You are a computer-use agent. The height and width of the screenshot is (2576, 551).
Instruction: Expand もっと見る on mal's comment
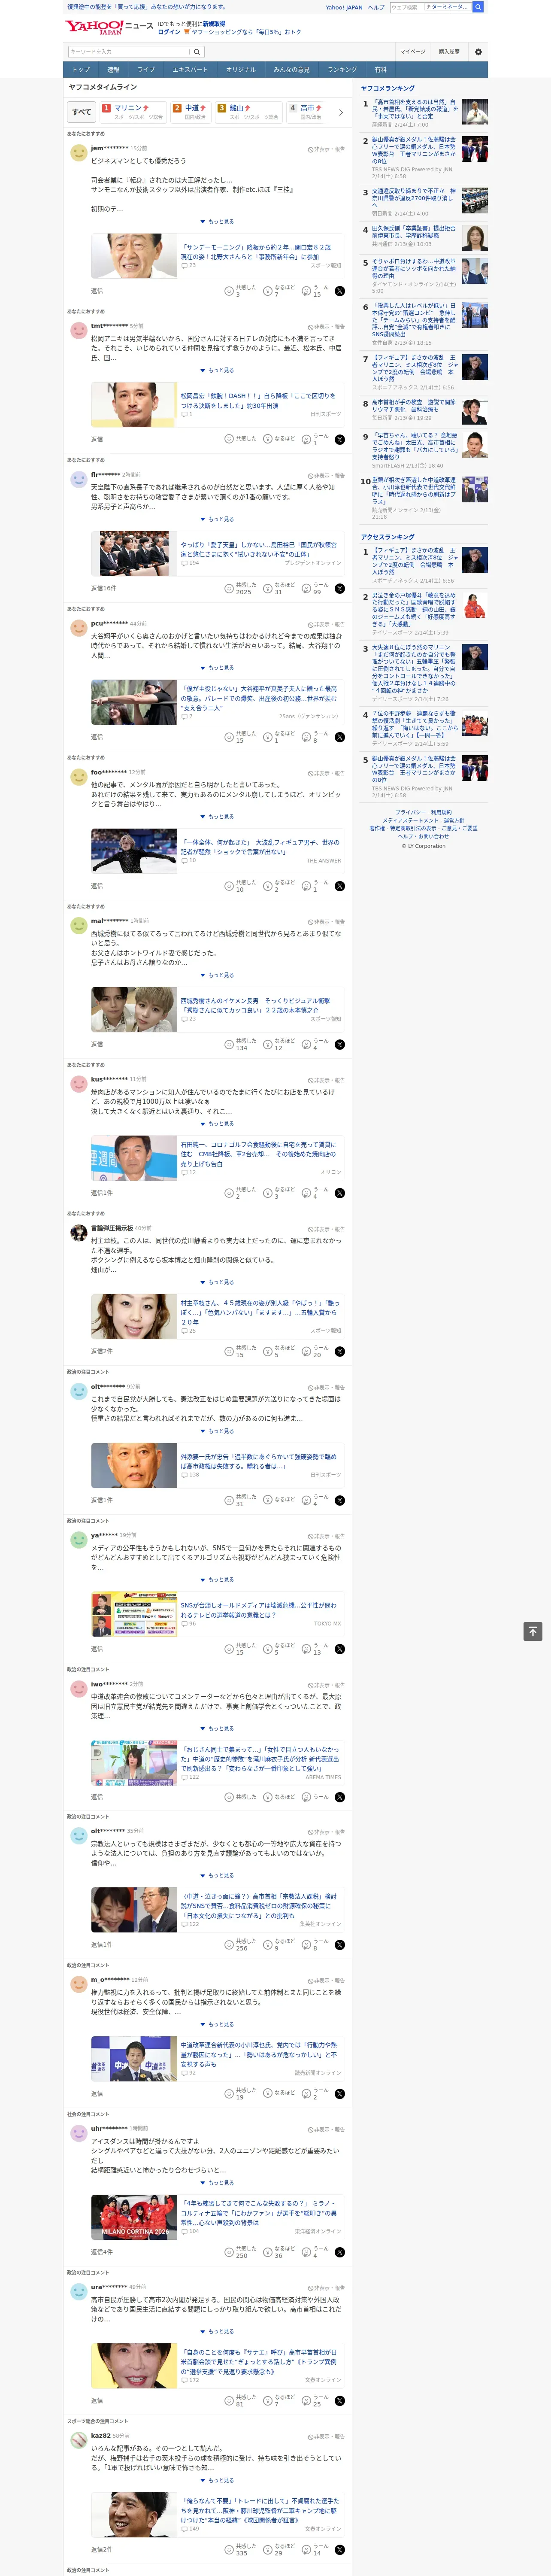coord(217,975)
